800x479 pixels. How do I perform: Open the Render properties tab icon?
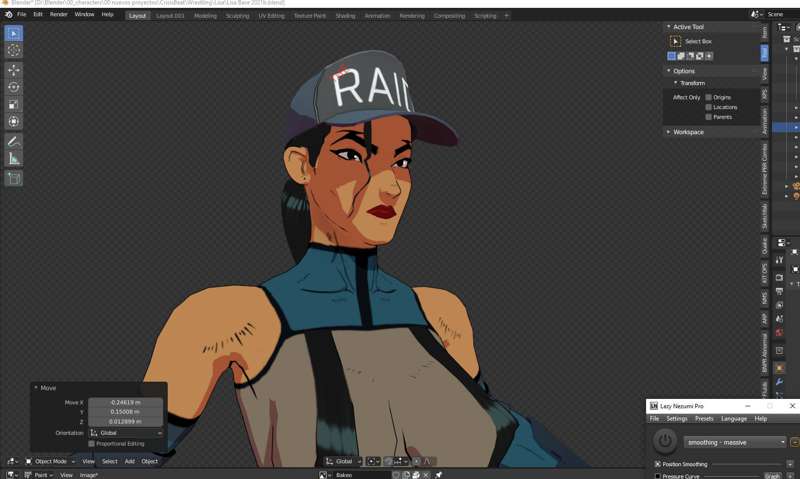pyautogui.click(x=779, y=278)
